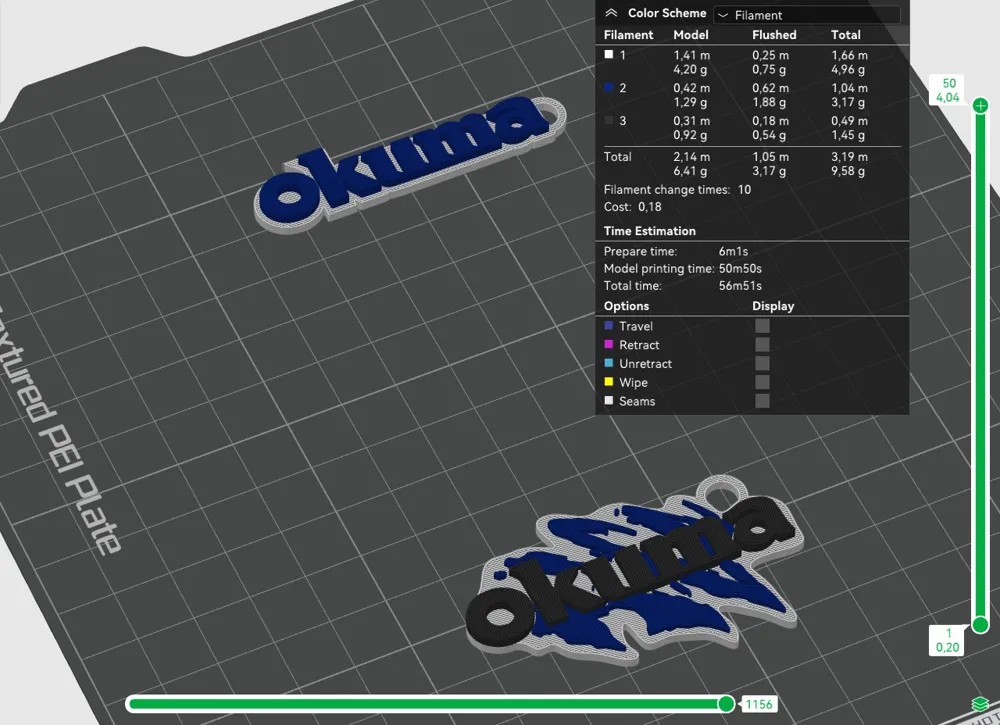Click the Seams white legend icon

tap(609, 400)
